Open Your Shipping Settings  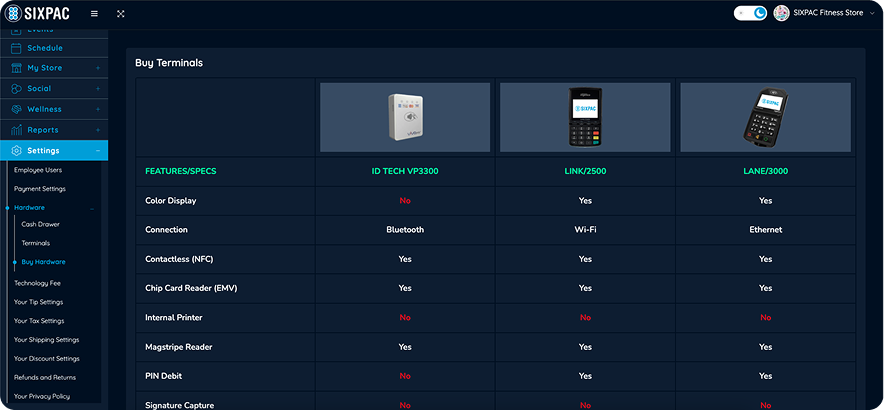point(47,340)
